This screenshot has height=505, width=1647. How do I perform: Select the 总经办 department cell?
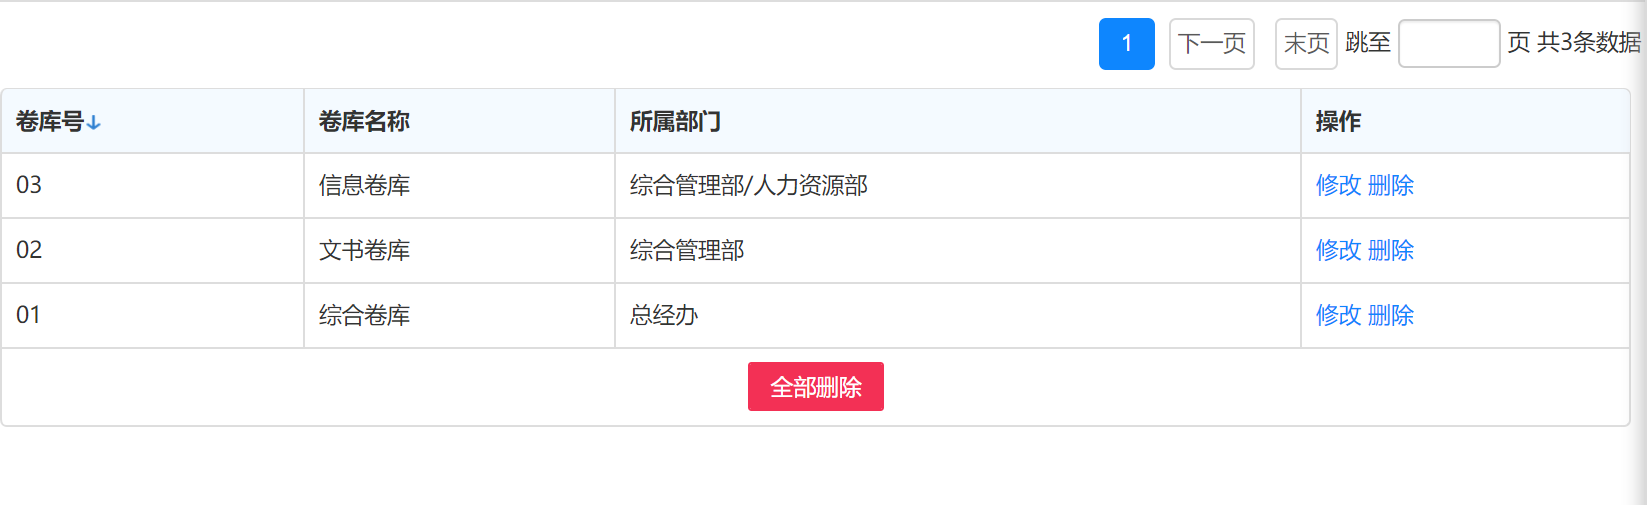958,315
